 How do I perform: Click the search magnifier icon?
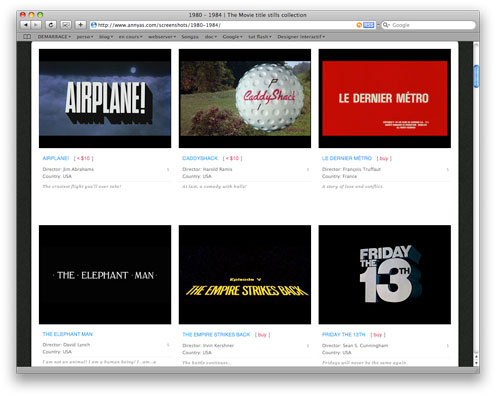(x=386, y=25)
